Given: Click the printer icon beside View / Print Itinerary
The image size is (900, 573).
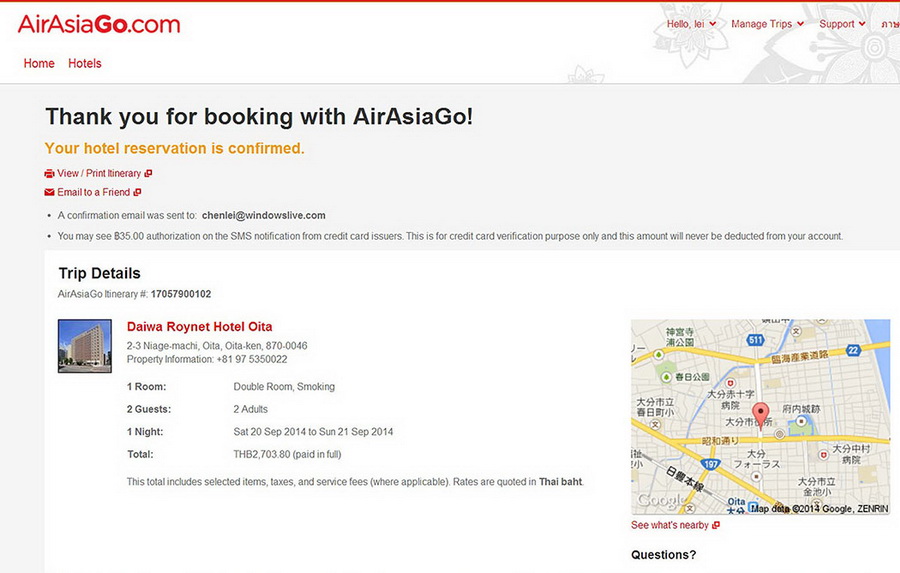Looking at the screenshot, I should click(49, 173).
